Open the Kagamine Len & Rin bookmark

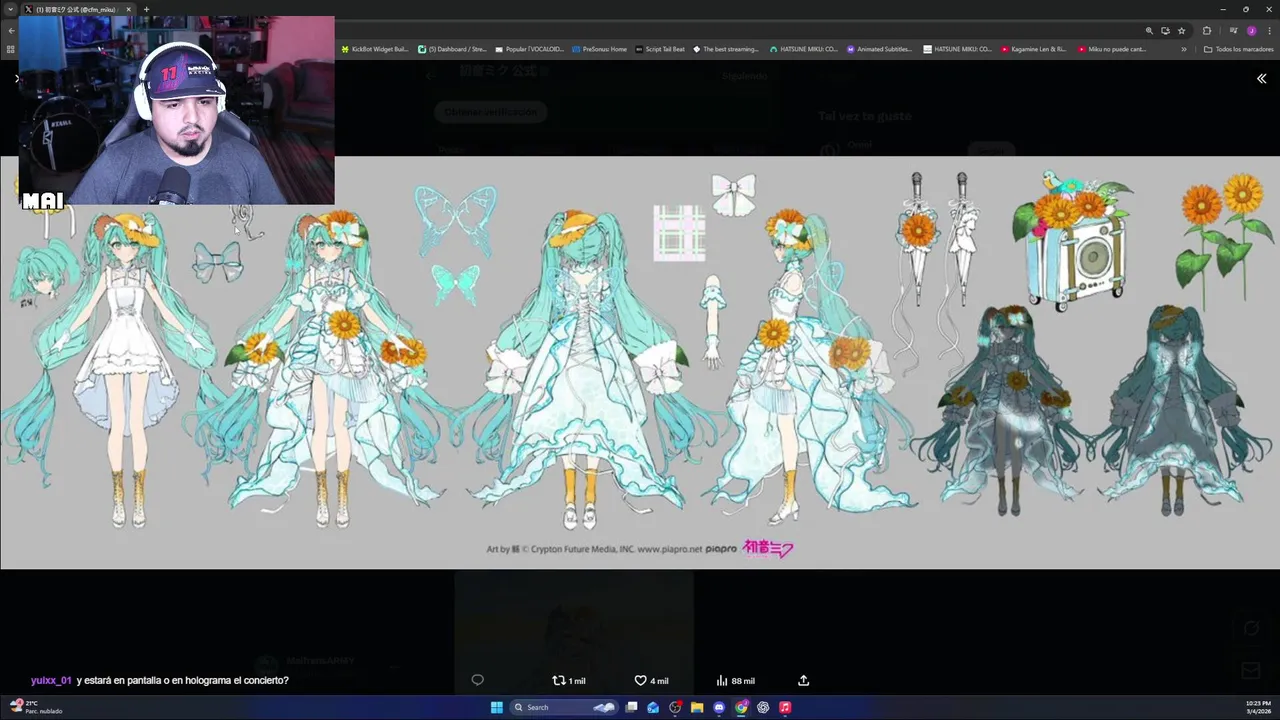coord(1033,49)
